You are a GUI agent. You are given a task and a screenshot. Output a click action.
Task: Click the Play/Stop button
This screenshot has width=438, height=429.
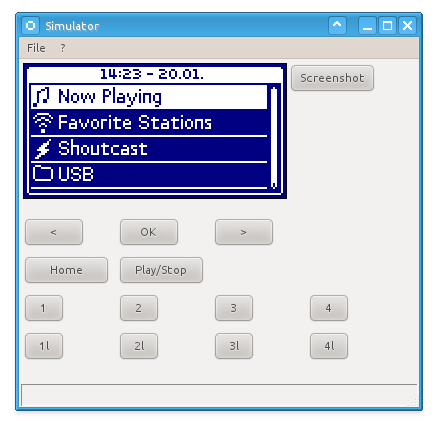point(161,270)
